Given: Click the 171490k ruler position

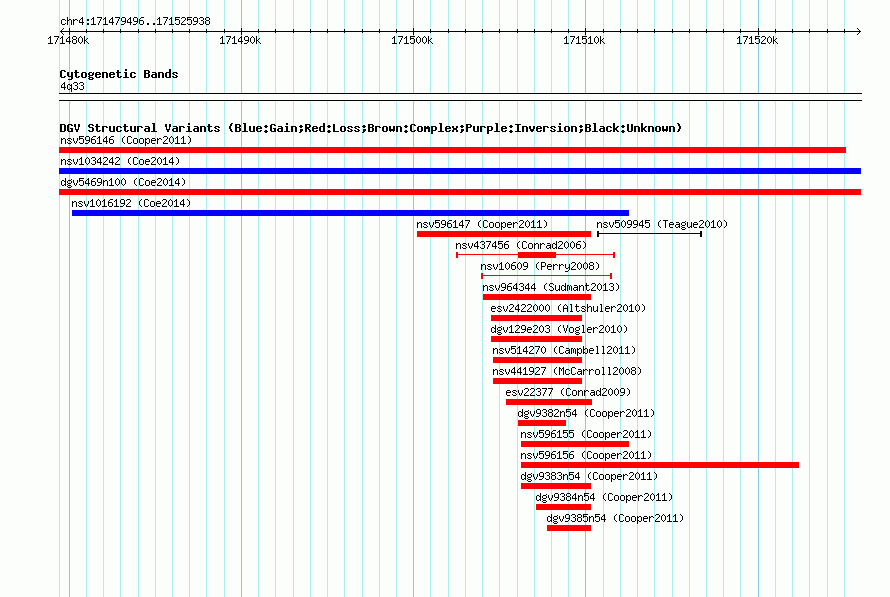Looking at the screenshot, I should pos(240,40).
